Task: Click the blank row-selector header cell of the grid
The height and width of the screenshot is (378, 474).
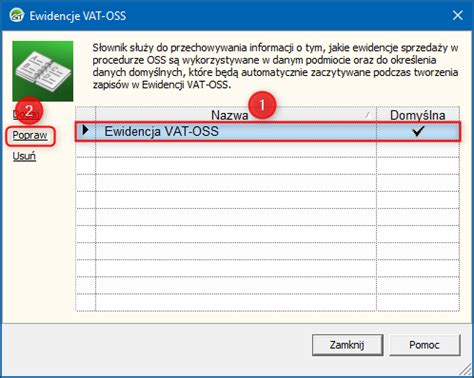Action: [x=86, y=115]
